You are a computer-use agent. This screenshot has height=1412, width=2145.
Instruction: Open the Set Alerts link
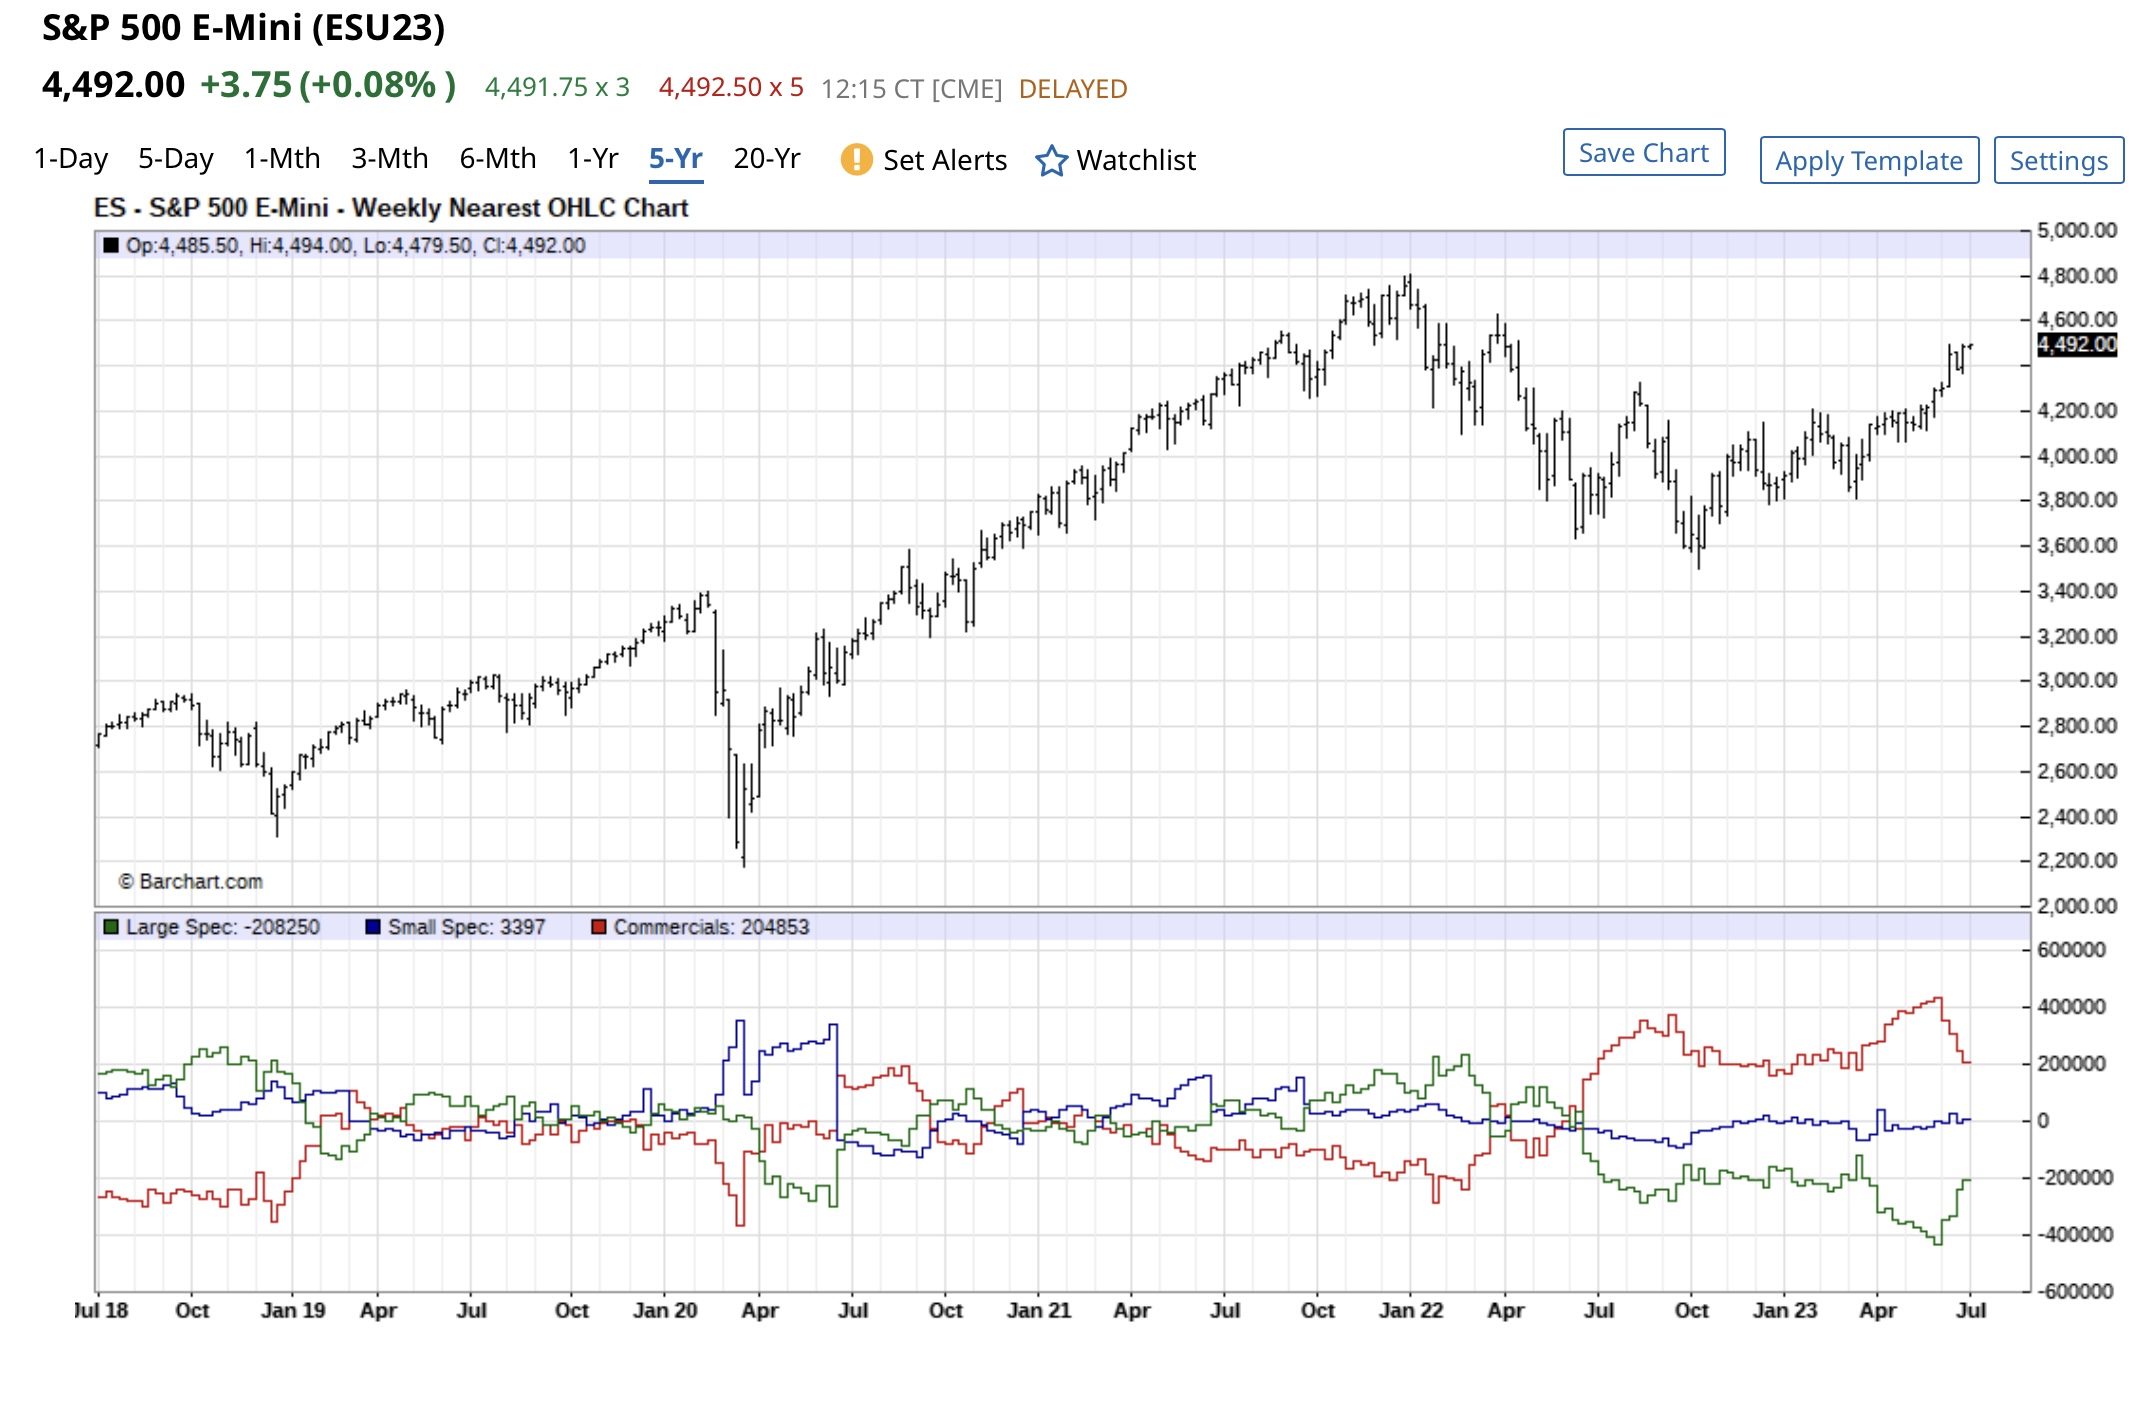tap(945, 160)
